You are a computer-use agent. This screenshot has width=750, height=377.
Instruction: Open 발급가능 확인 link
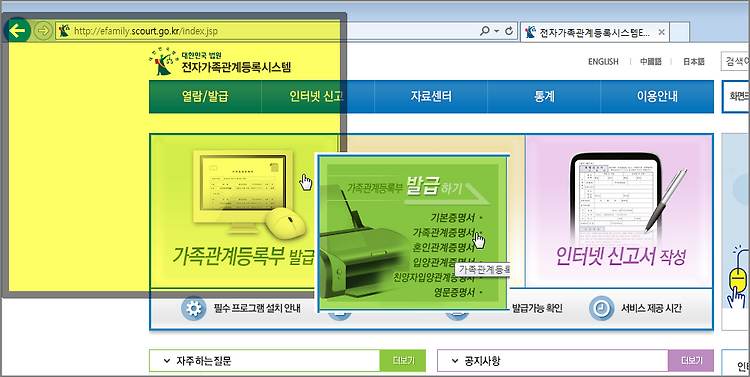(537, 309)
